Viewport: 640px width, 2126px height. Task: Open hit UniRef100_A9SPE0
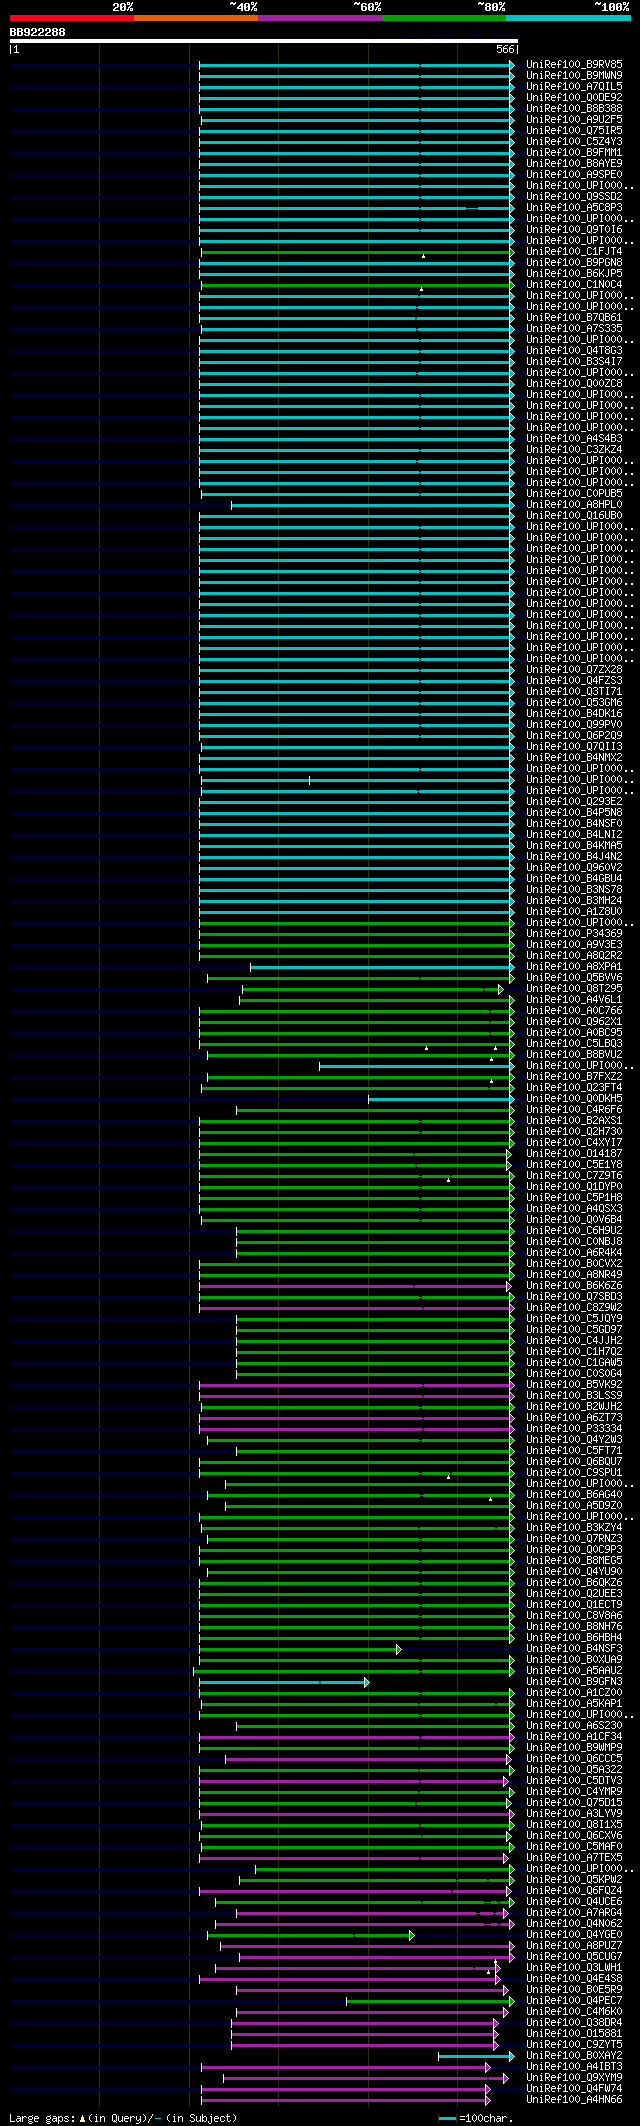[x=574, y=174]
